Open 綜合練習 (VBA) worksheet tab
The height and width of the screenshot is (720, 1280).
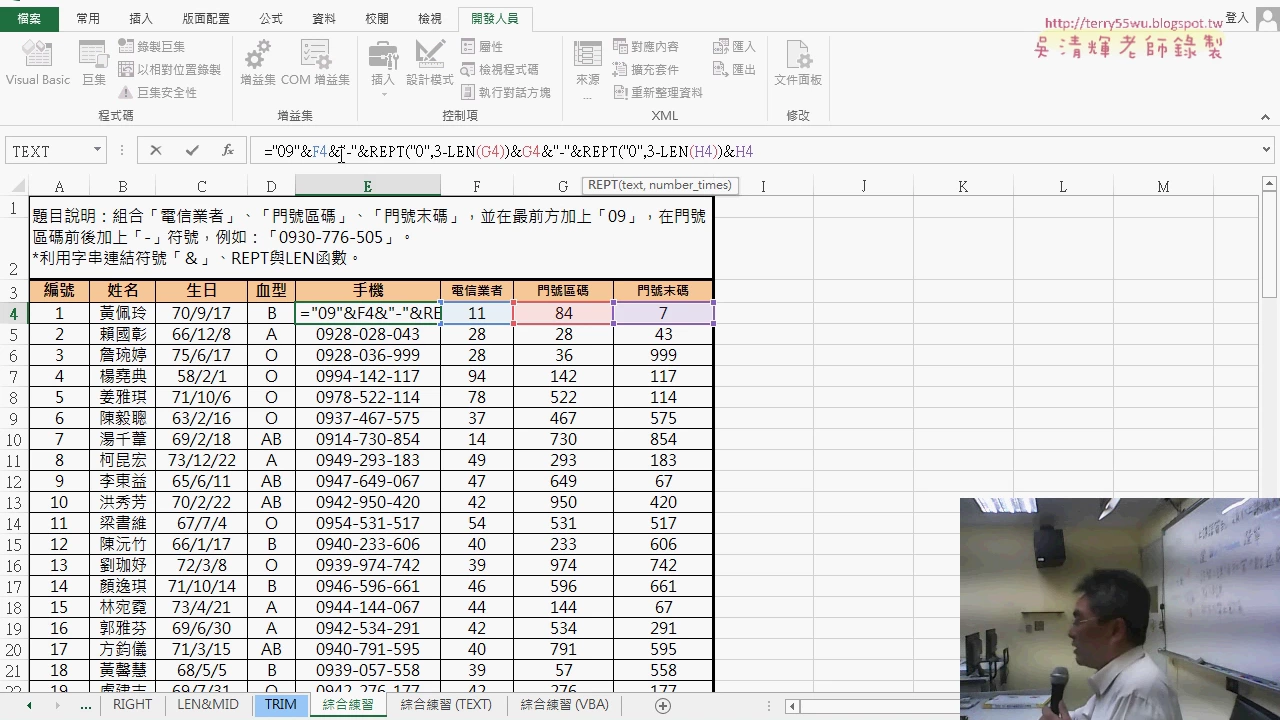(565, 705)
